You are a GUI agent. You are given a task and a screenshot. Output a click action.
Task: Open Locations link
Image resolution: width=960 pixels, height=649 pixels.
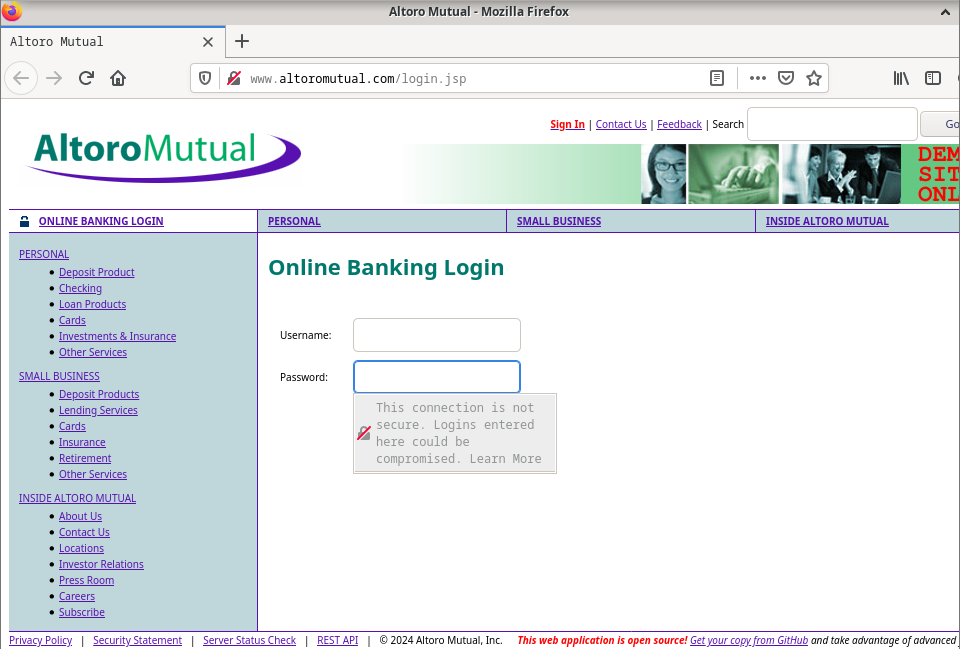(x=81, y=548)
